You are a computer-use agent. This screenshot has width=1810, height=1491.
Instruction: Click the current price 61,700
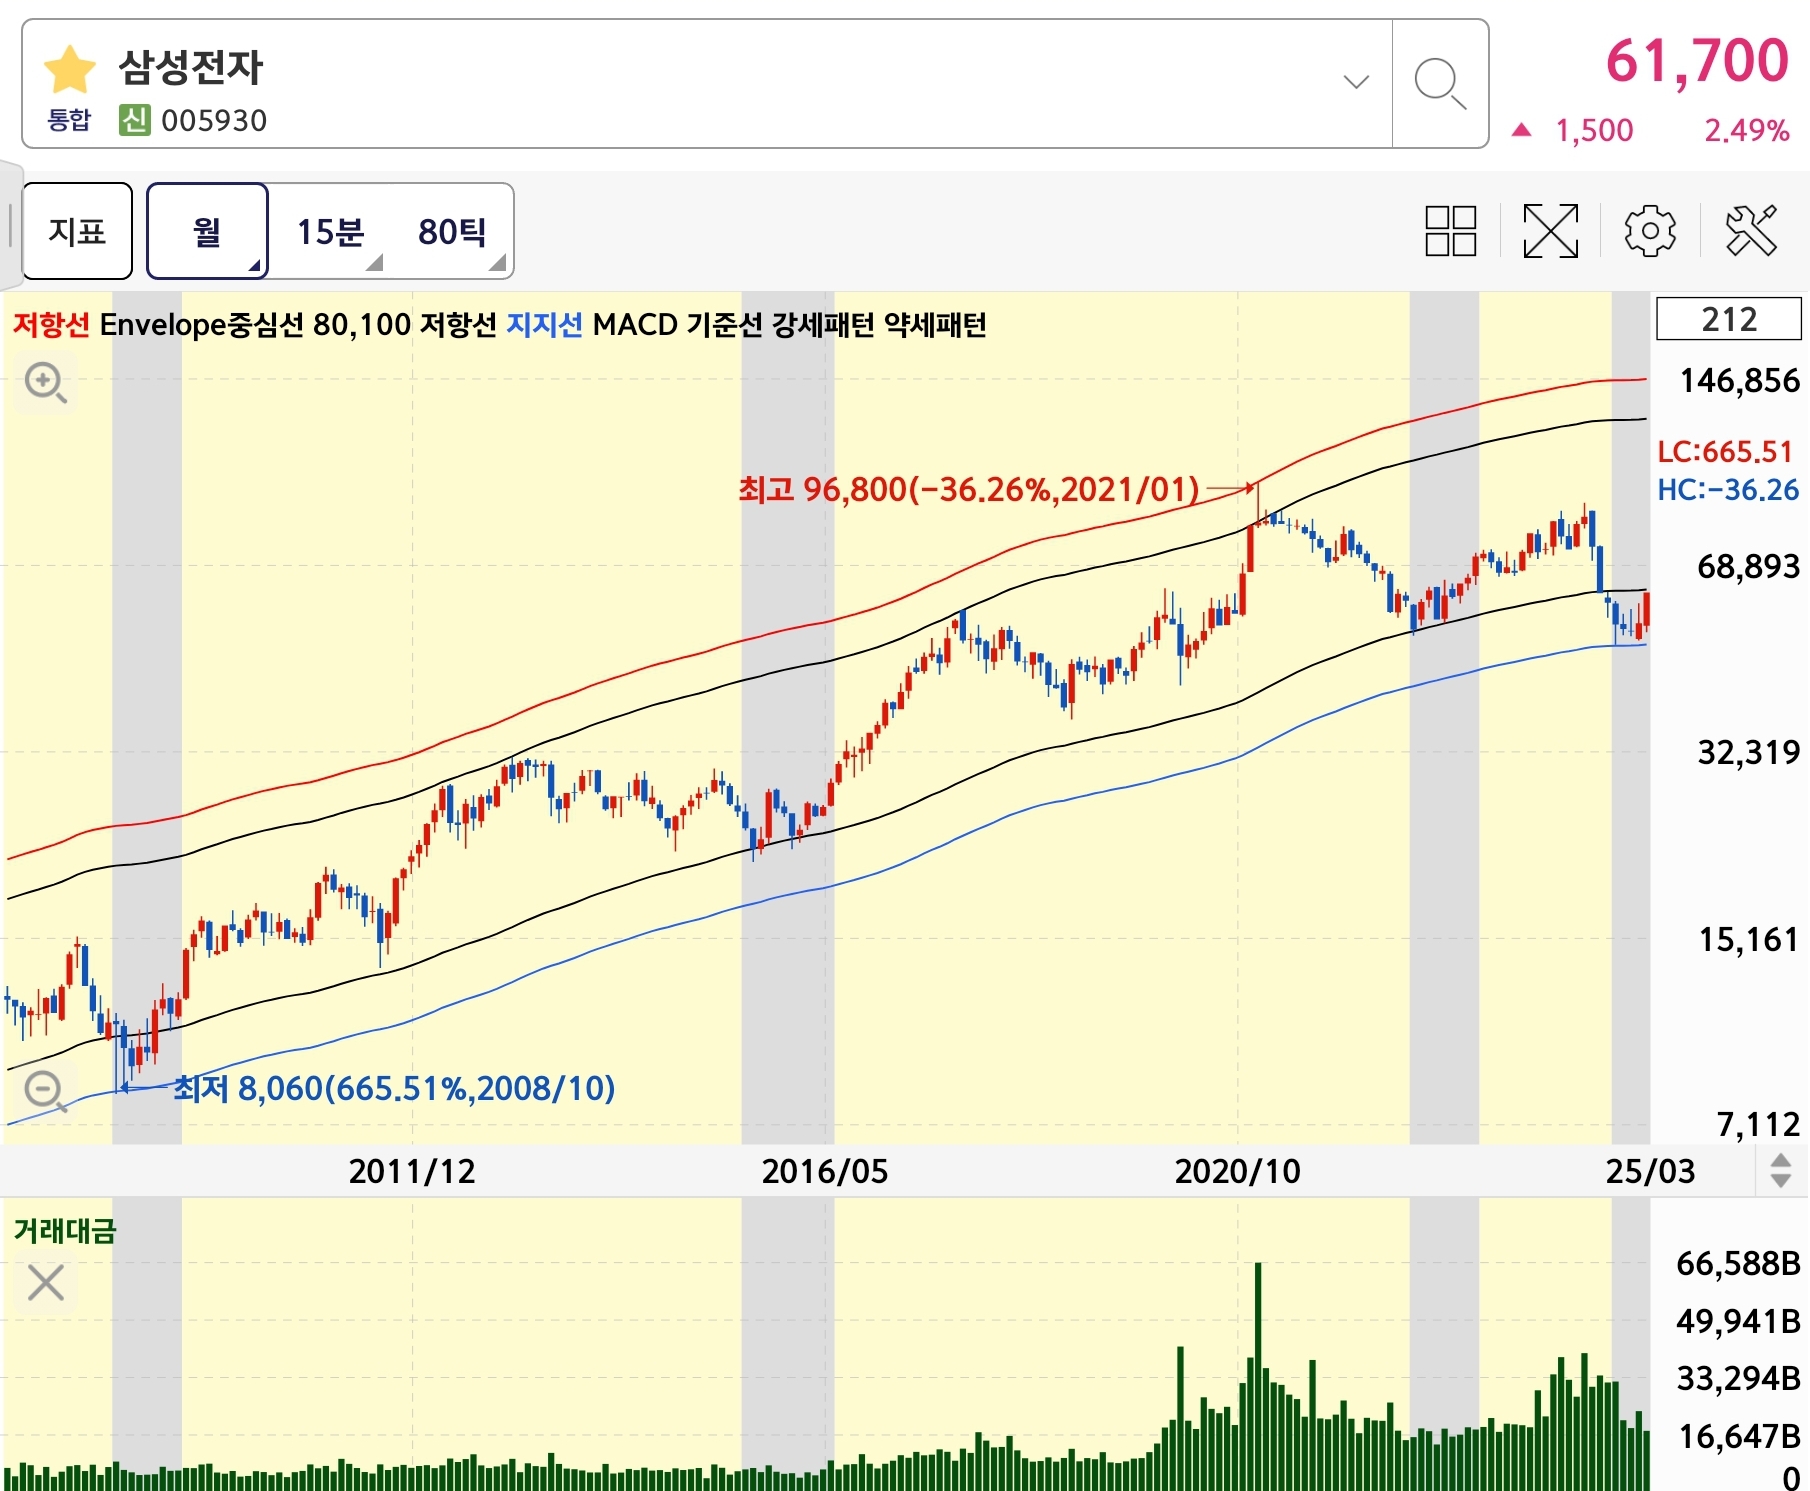point(1697,60)
